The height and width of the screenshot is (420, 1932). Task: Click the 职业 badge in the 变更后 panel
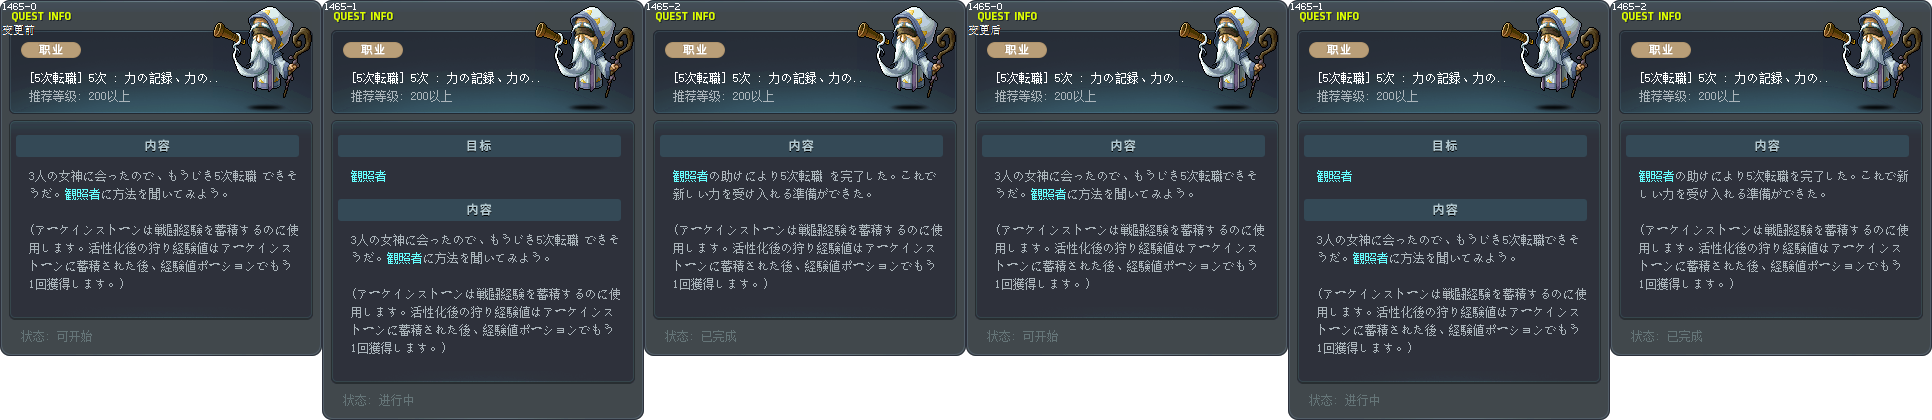tap(1017, 49)
